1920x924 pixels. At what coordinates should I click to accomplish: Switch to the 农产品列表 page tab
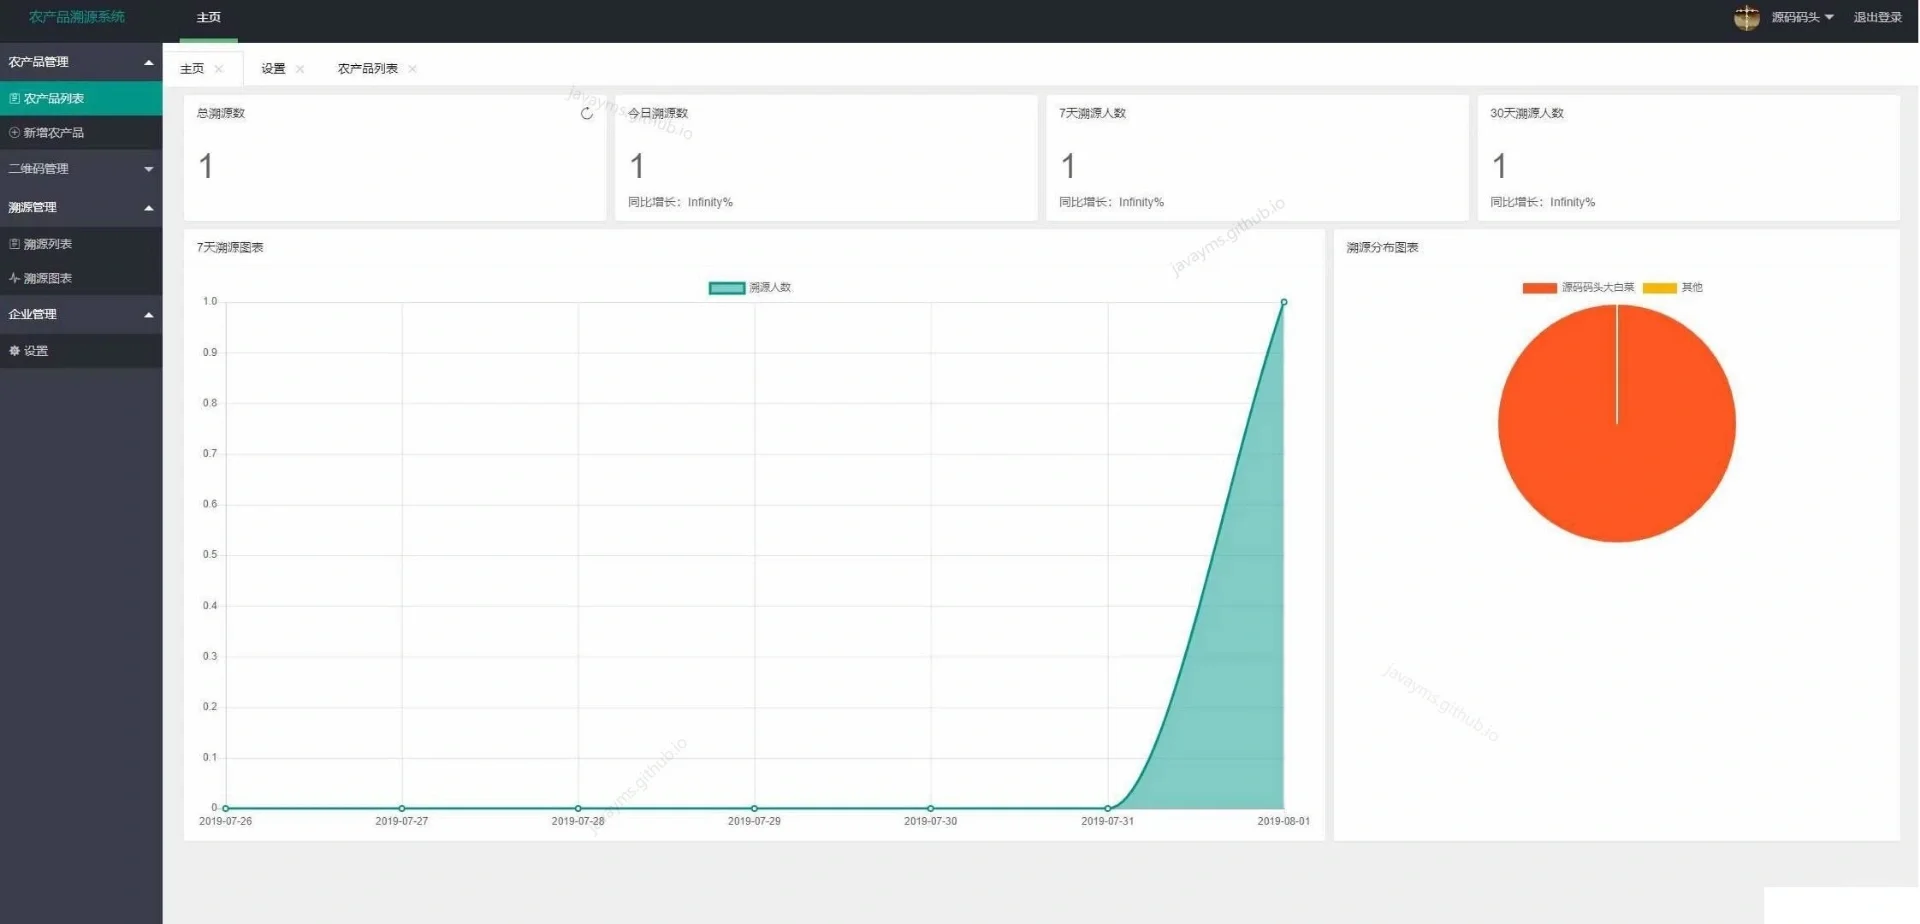pos(367,69)
